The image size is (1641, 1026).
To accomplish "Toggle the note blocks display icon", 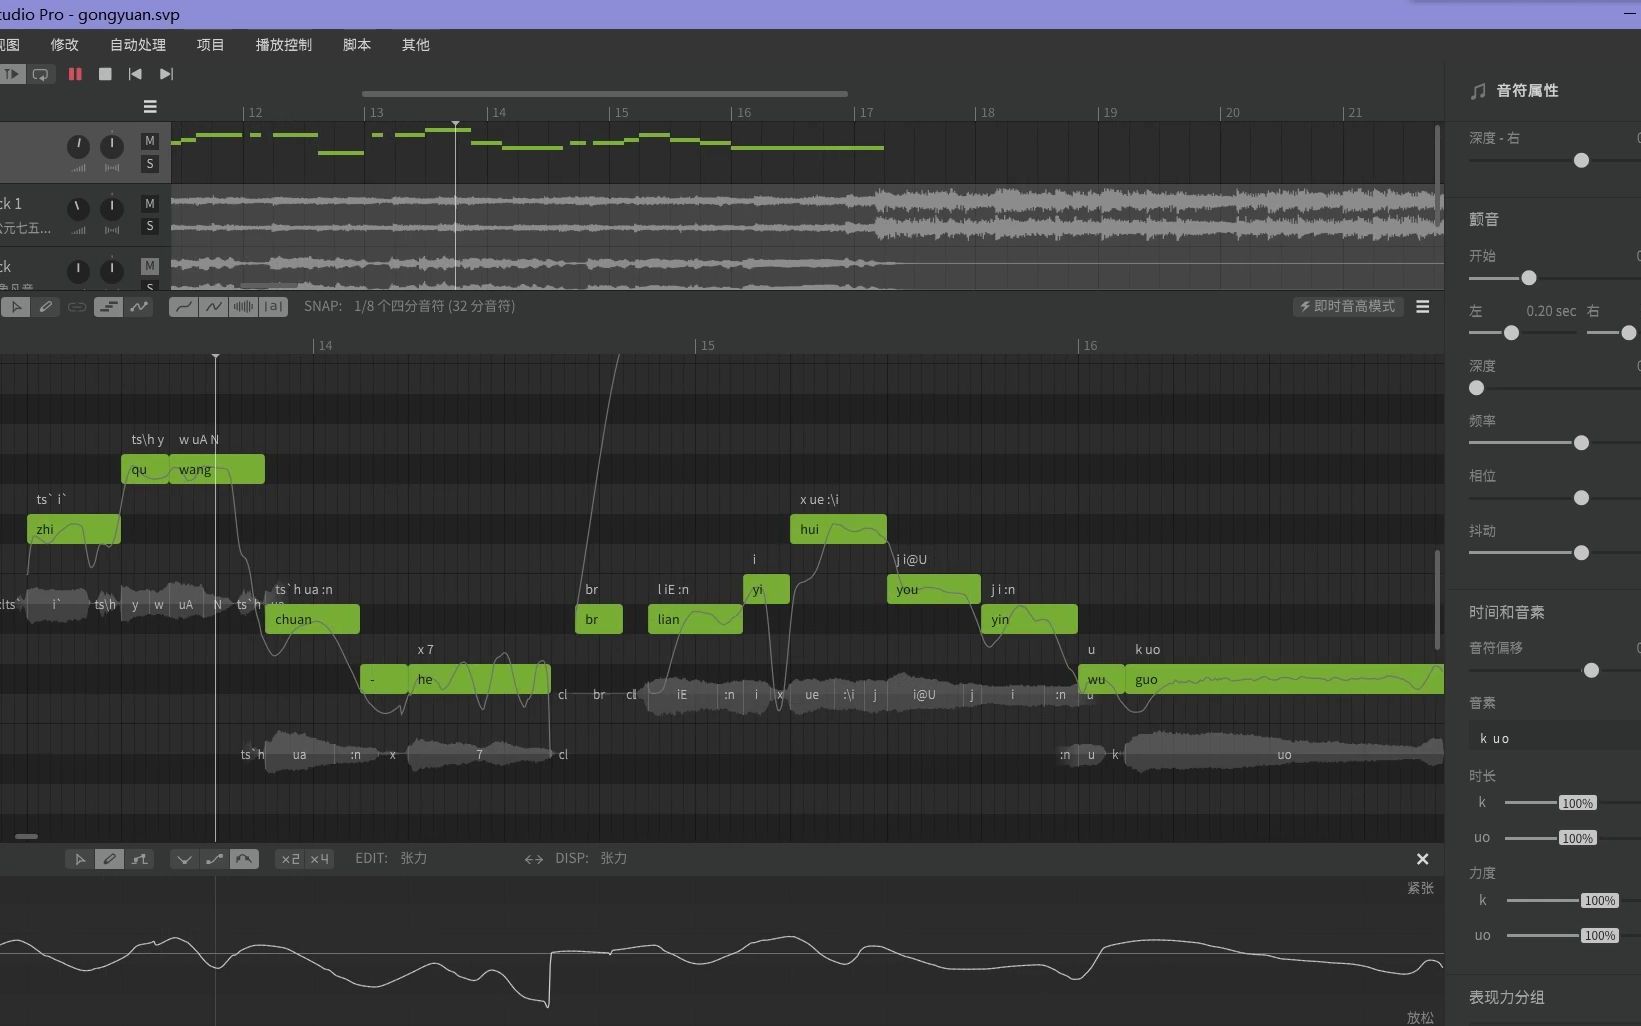I will (108, 307).
